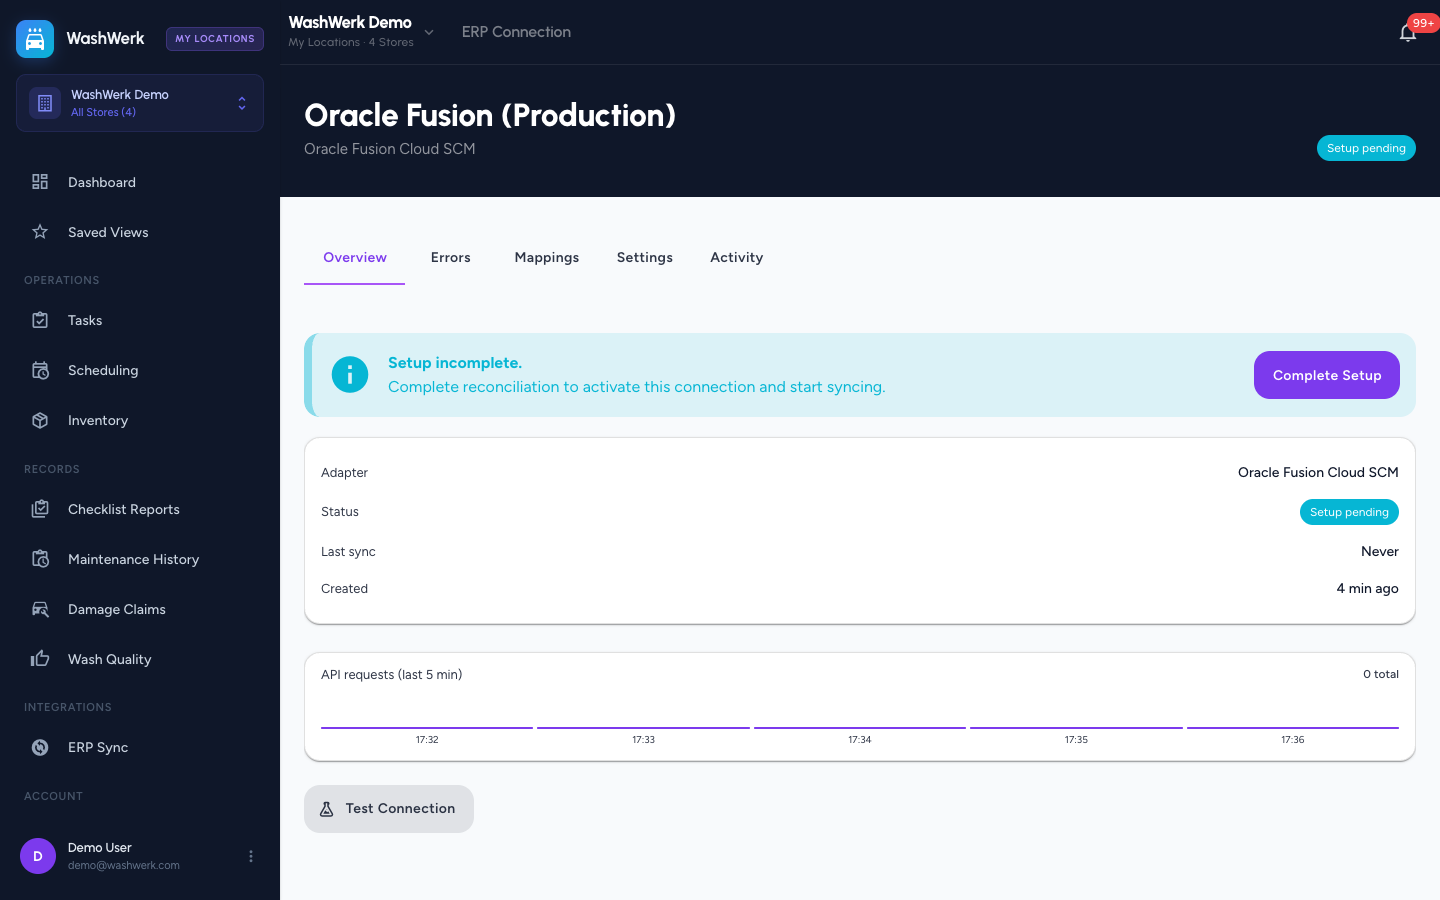Click the 17:36 bar in API chart
Viewport: 1440px width, 900px height.
tap(1293, 728)
